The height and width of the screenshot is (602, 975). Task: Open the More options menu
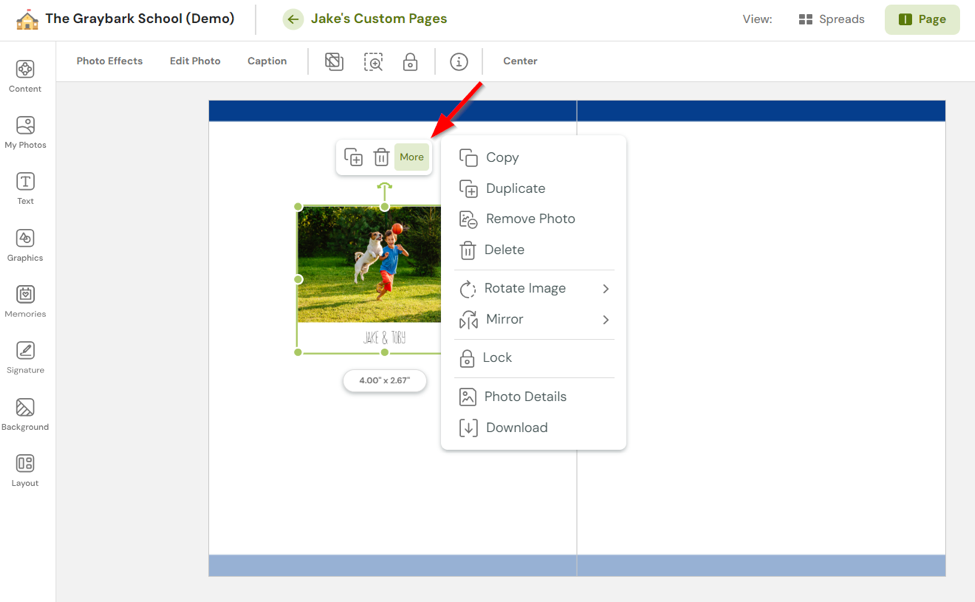[411, 157]
